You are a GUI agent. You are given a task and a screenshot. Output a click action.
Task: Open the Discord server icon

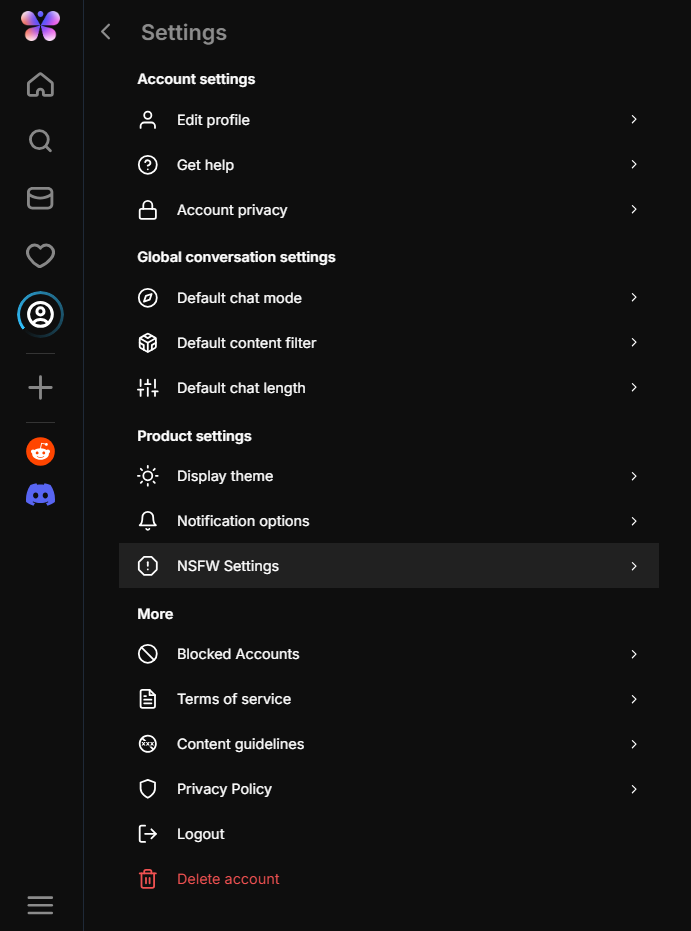pyautogui.click(x=40, y=494)
